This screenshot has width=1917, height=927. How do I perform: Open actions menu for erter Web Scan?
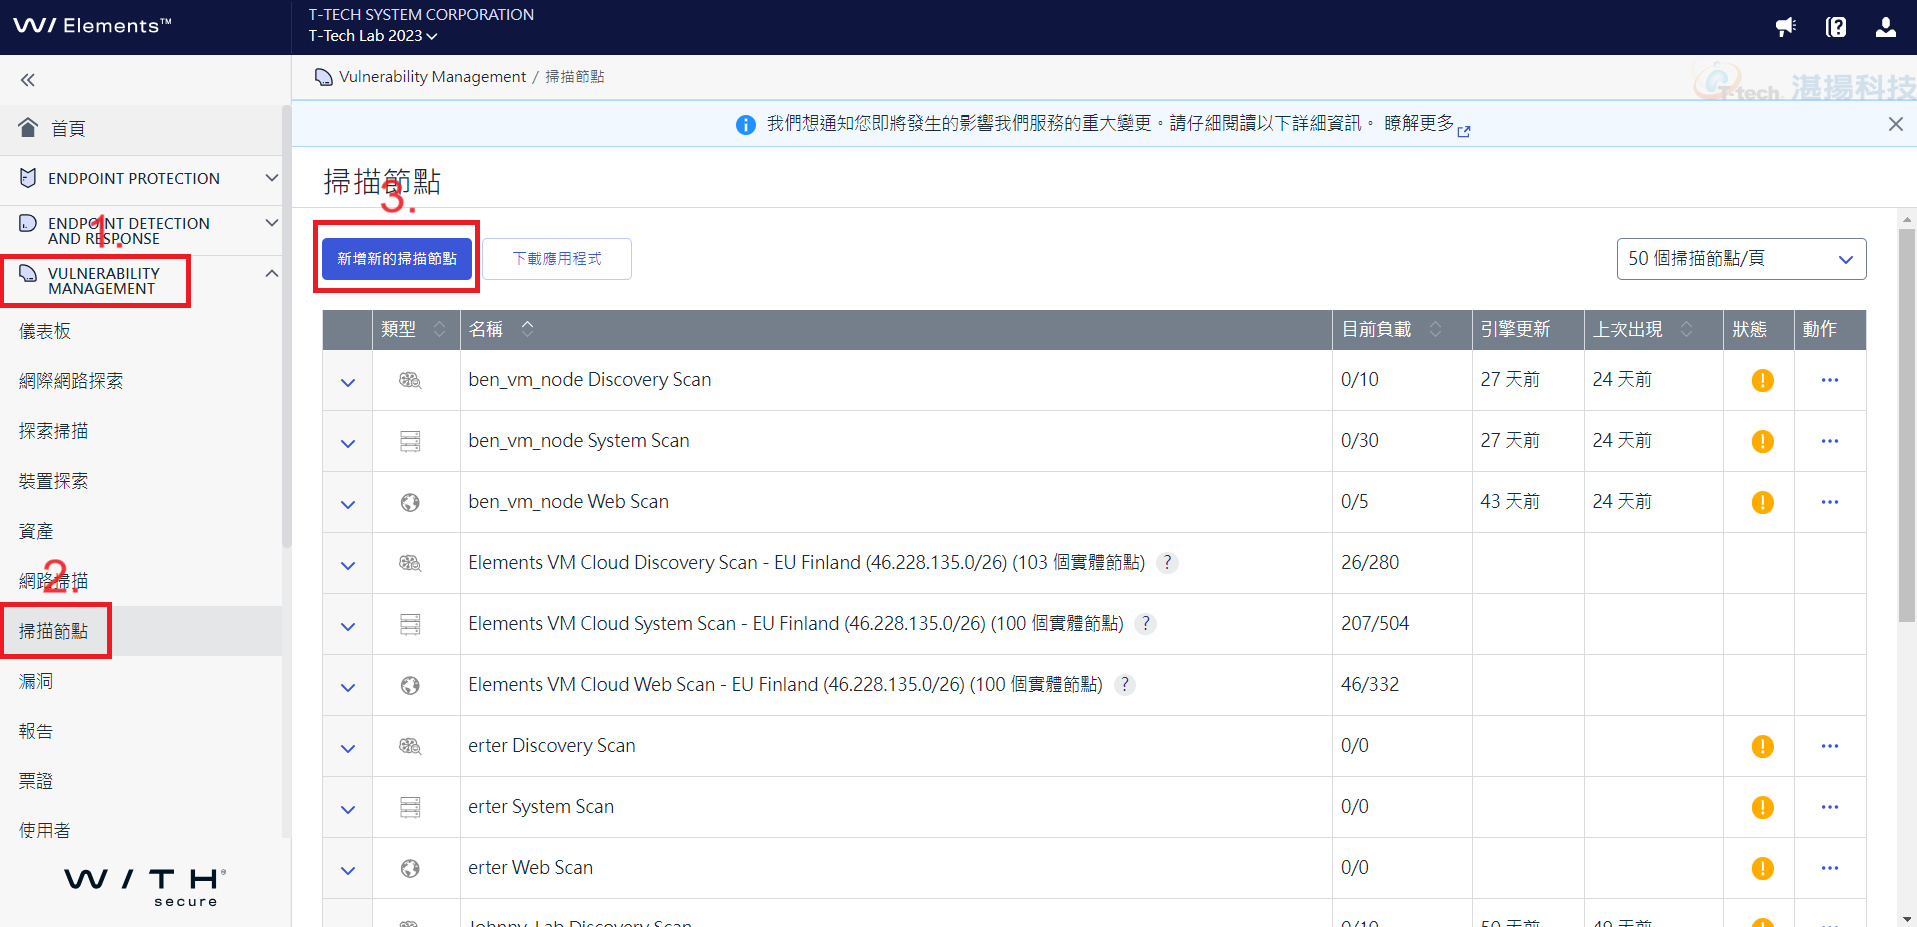click(x=1830, y=868)
